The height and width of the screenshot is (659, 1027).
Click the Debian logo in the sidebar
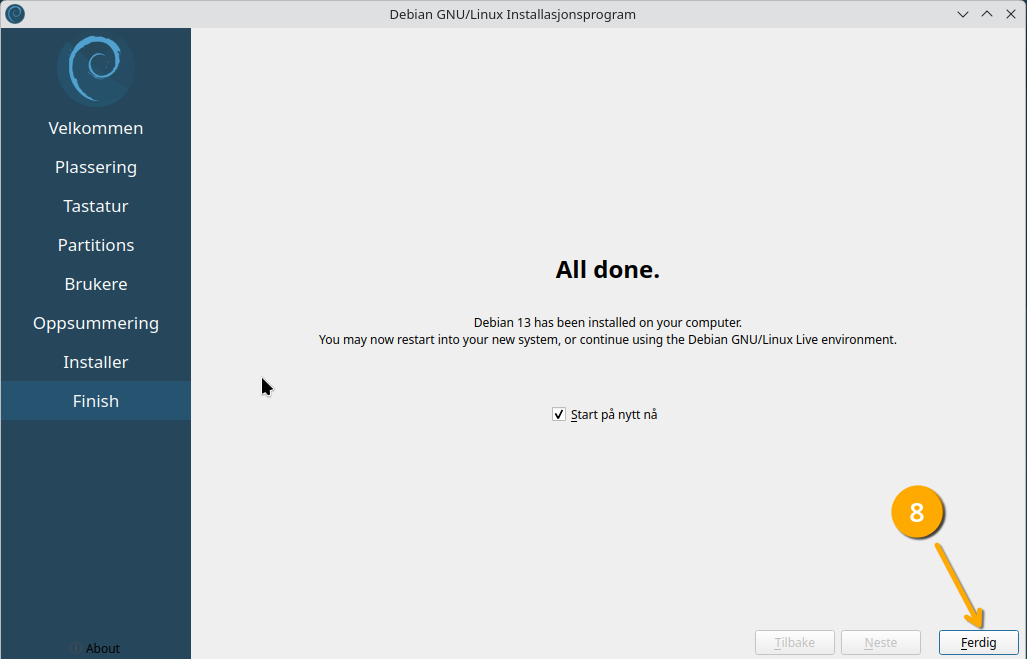[96, 69]
